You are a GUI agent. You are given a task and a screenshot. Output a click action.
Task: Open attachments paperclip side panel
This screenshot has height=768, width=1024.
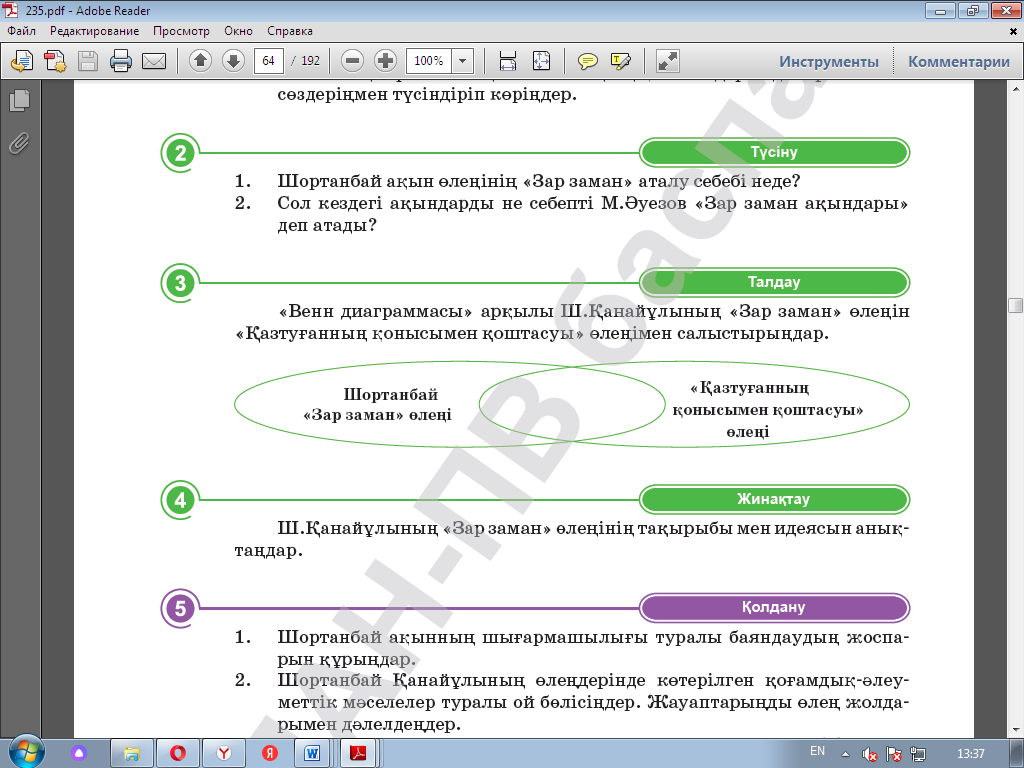pos(20,143)
